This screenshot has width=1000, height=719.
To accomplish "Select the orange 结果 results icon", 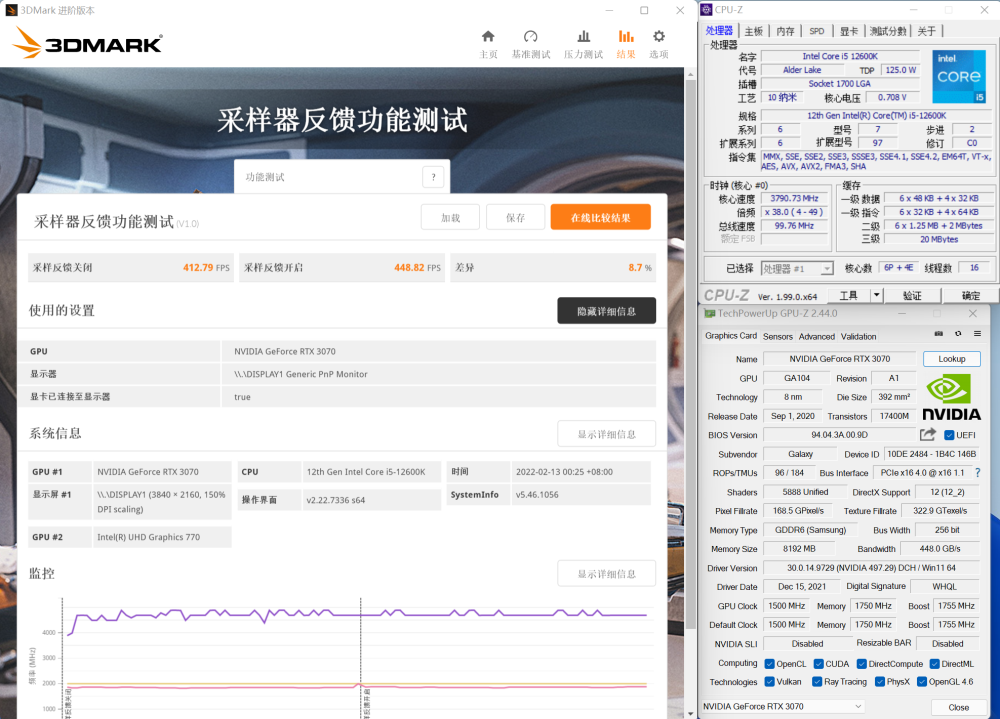I will (x=626, y=36).
